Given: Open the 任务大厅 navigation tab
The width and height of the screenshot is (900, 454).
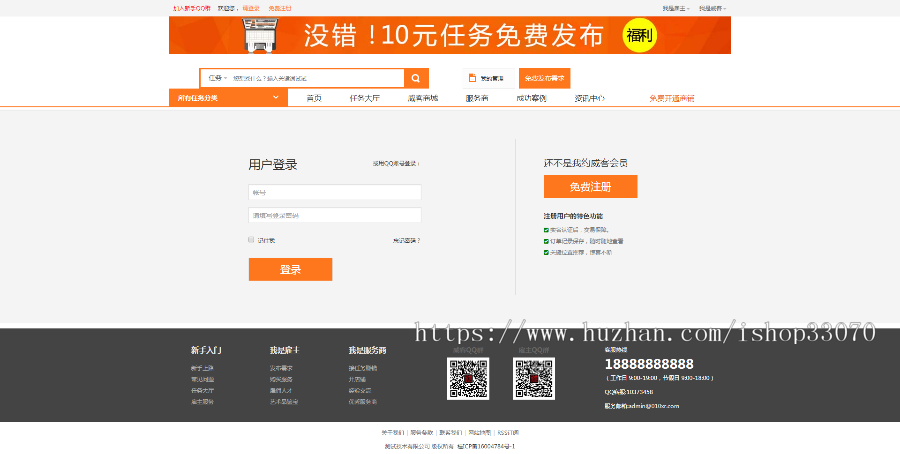Looking at the screenshot, I should pyautogui.click(x=364, y=98).
